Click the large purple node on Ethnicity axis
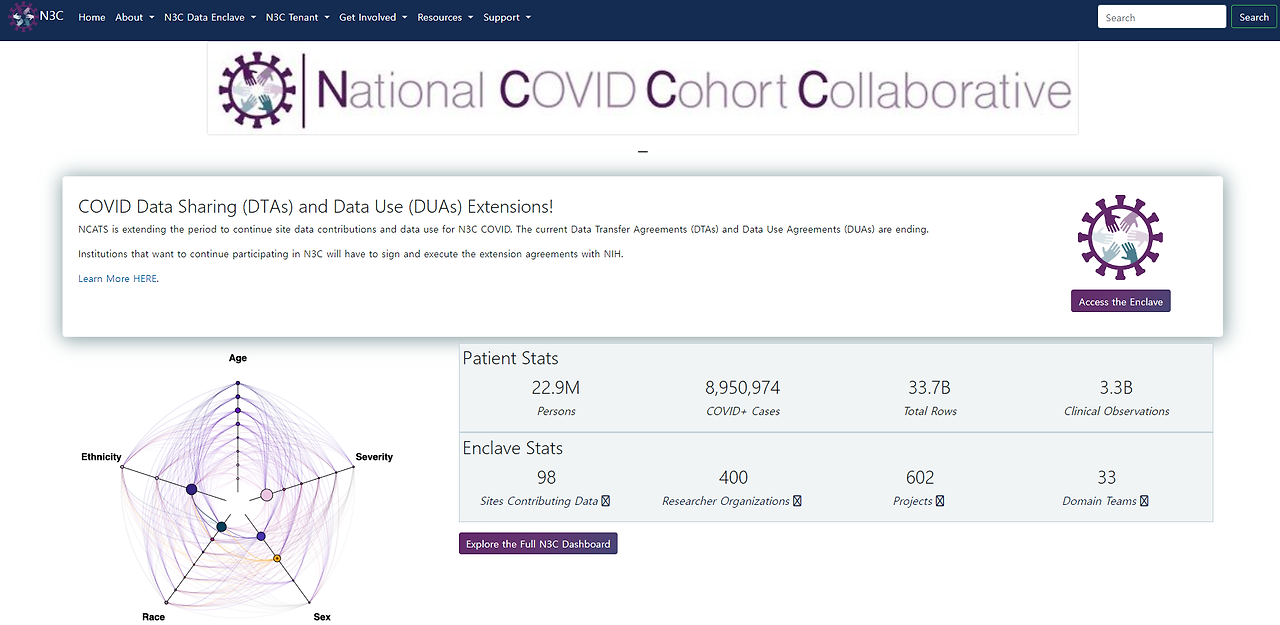This screenshot has width=1280, height=625. click(191, 489)
